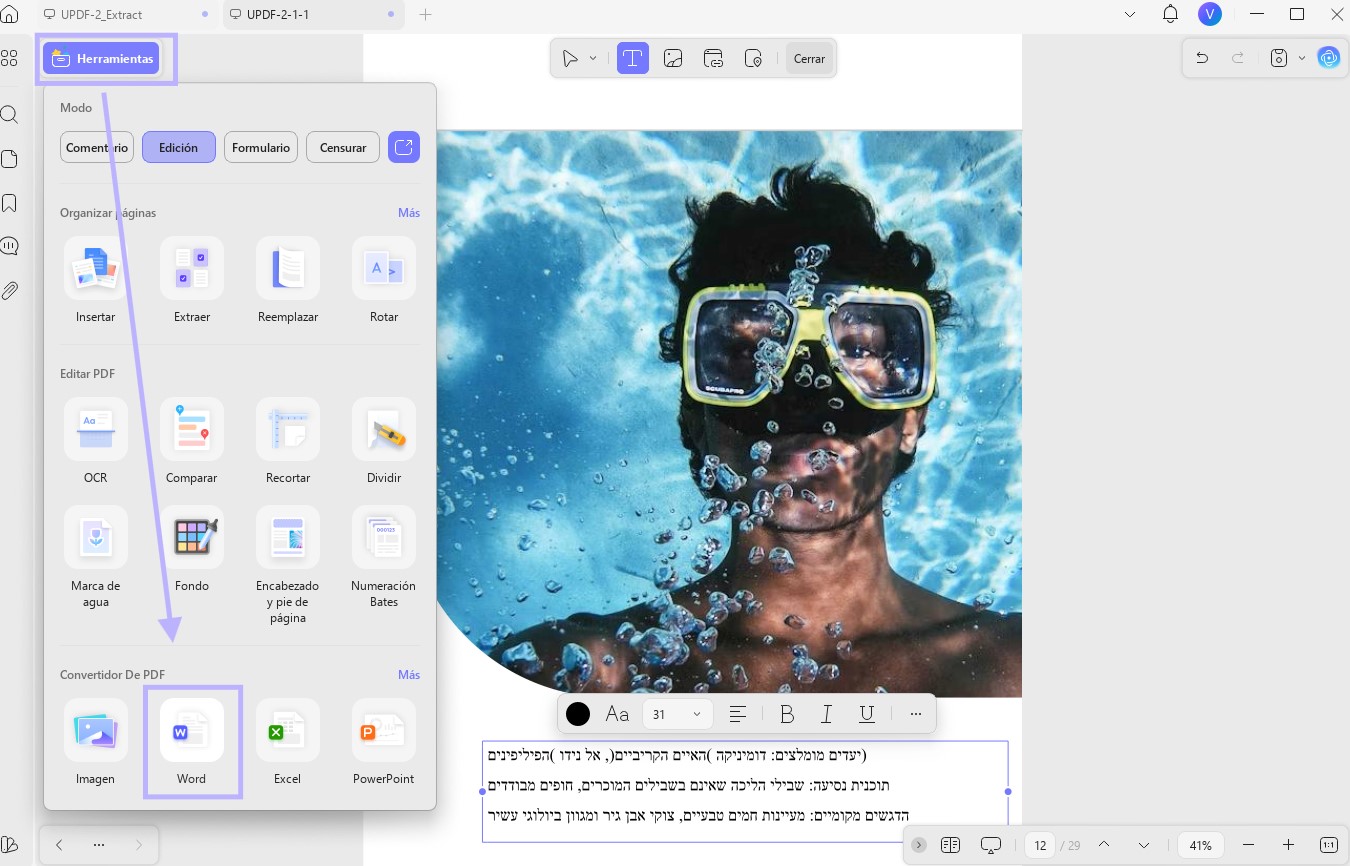Open the user avatar V

(x=1210, y=14)
